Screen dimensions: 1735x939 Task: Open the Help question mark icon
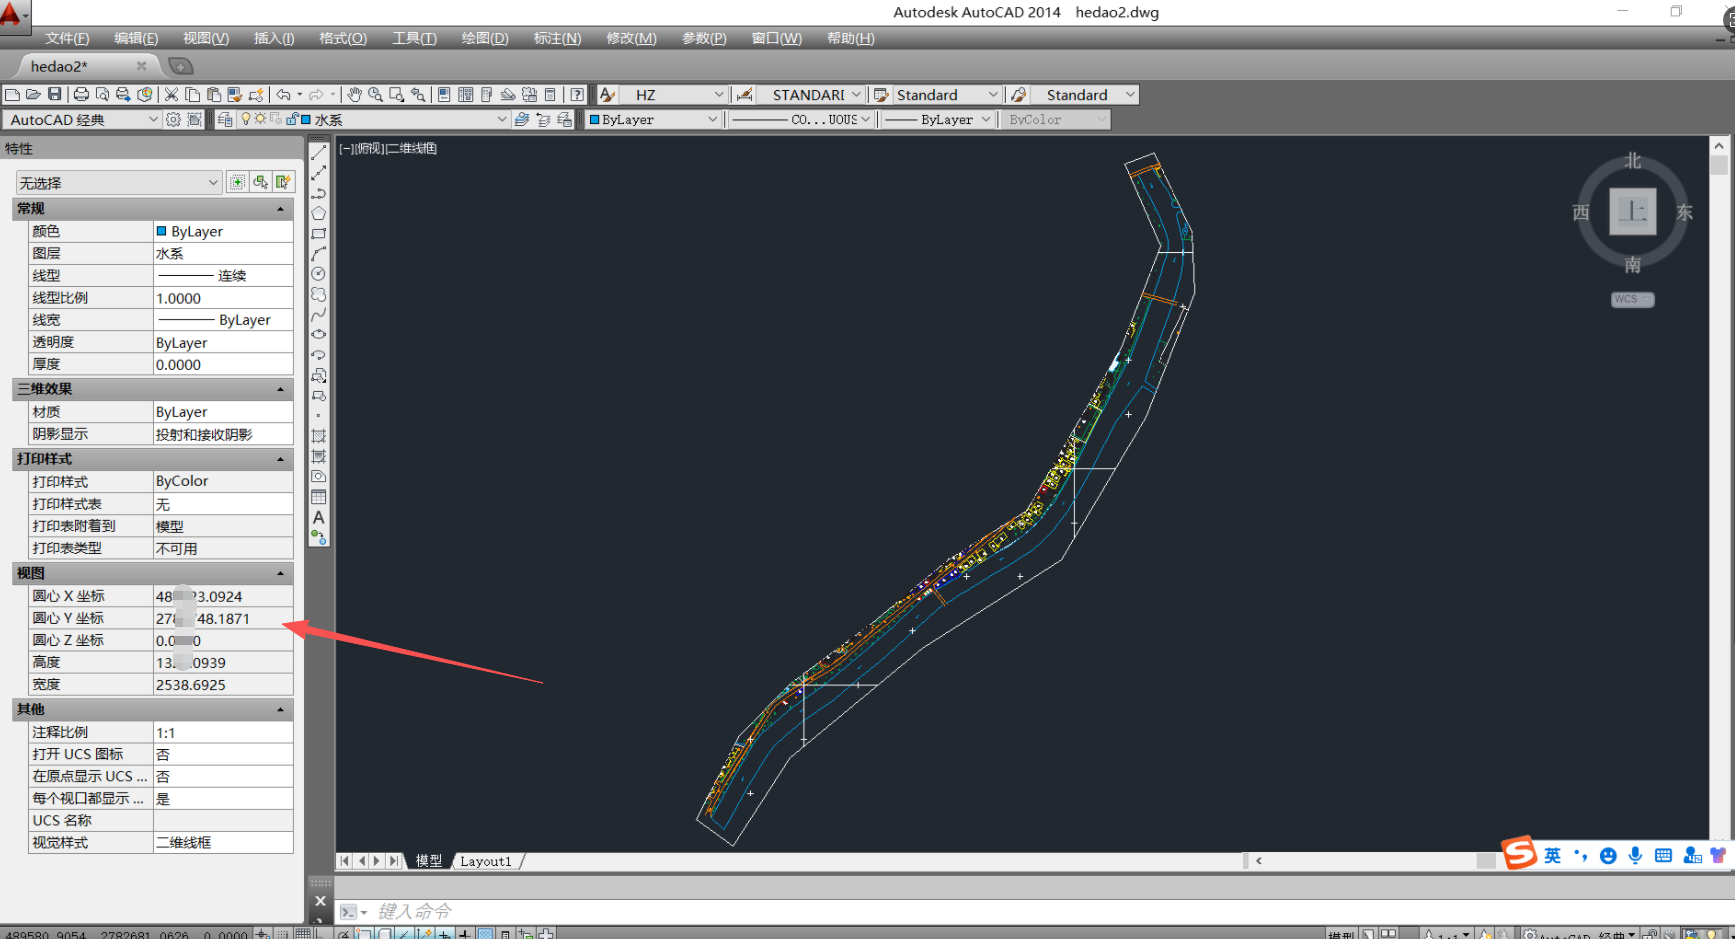(577, 95)
